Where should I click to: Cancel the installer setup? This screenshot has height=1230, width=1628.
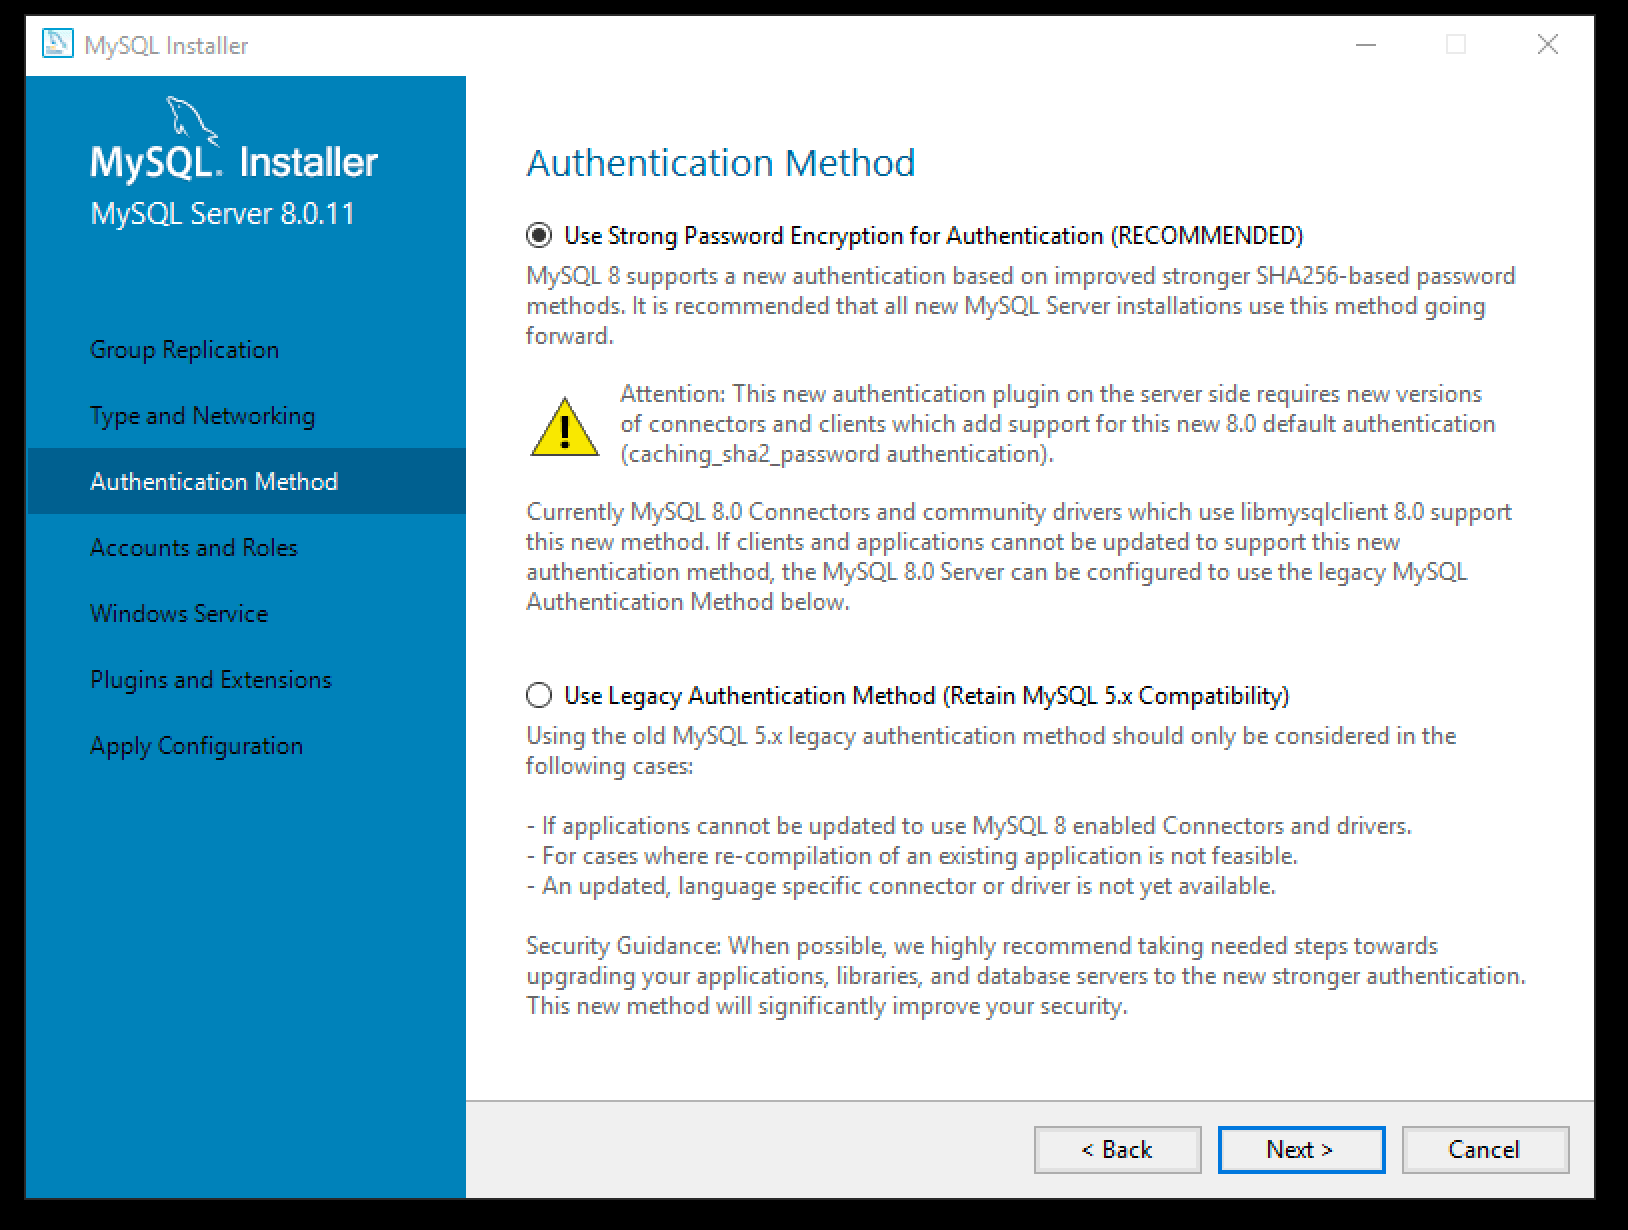click(1485, 1150)
